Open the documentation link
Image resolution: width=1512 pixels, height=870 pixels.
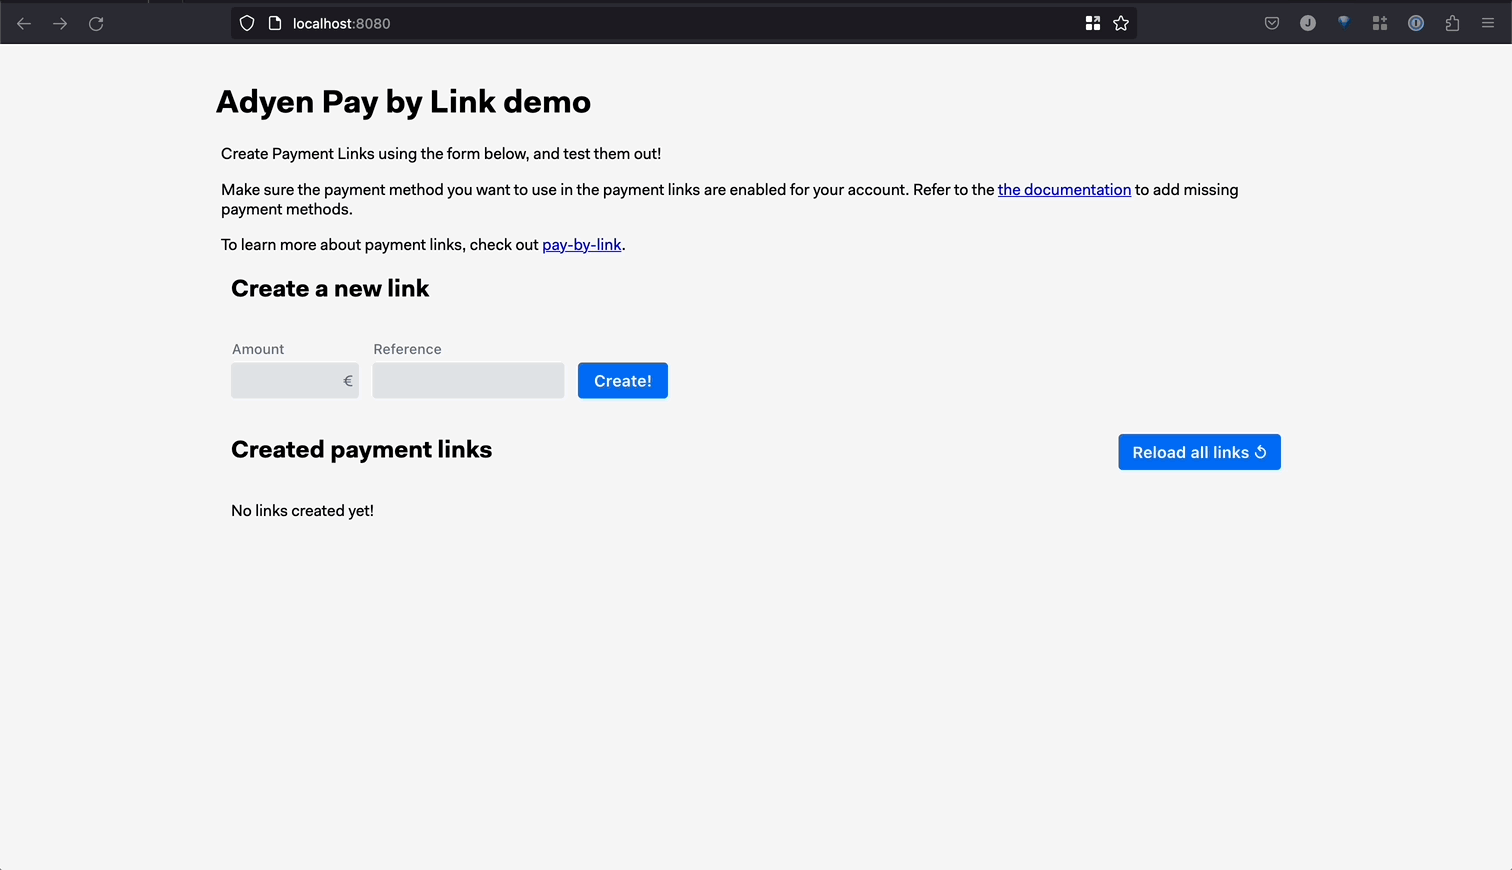[1064, 190]
